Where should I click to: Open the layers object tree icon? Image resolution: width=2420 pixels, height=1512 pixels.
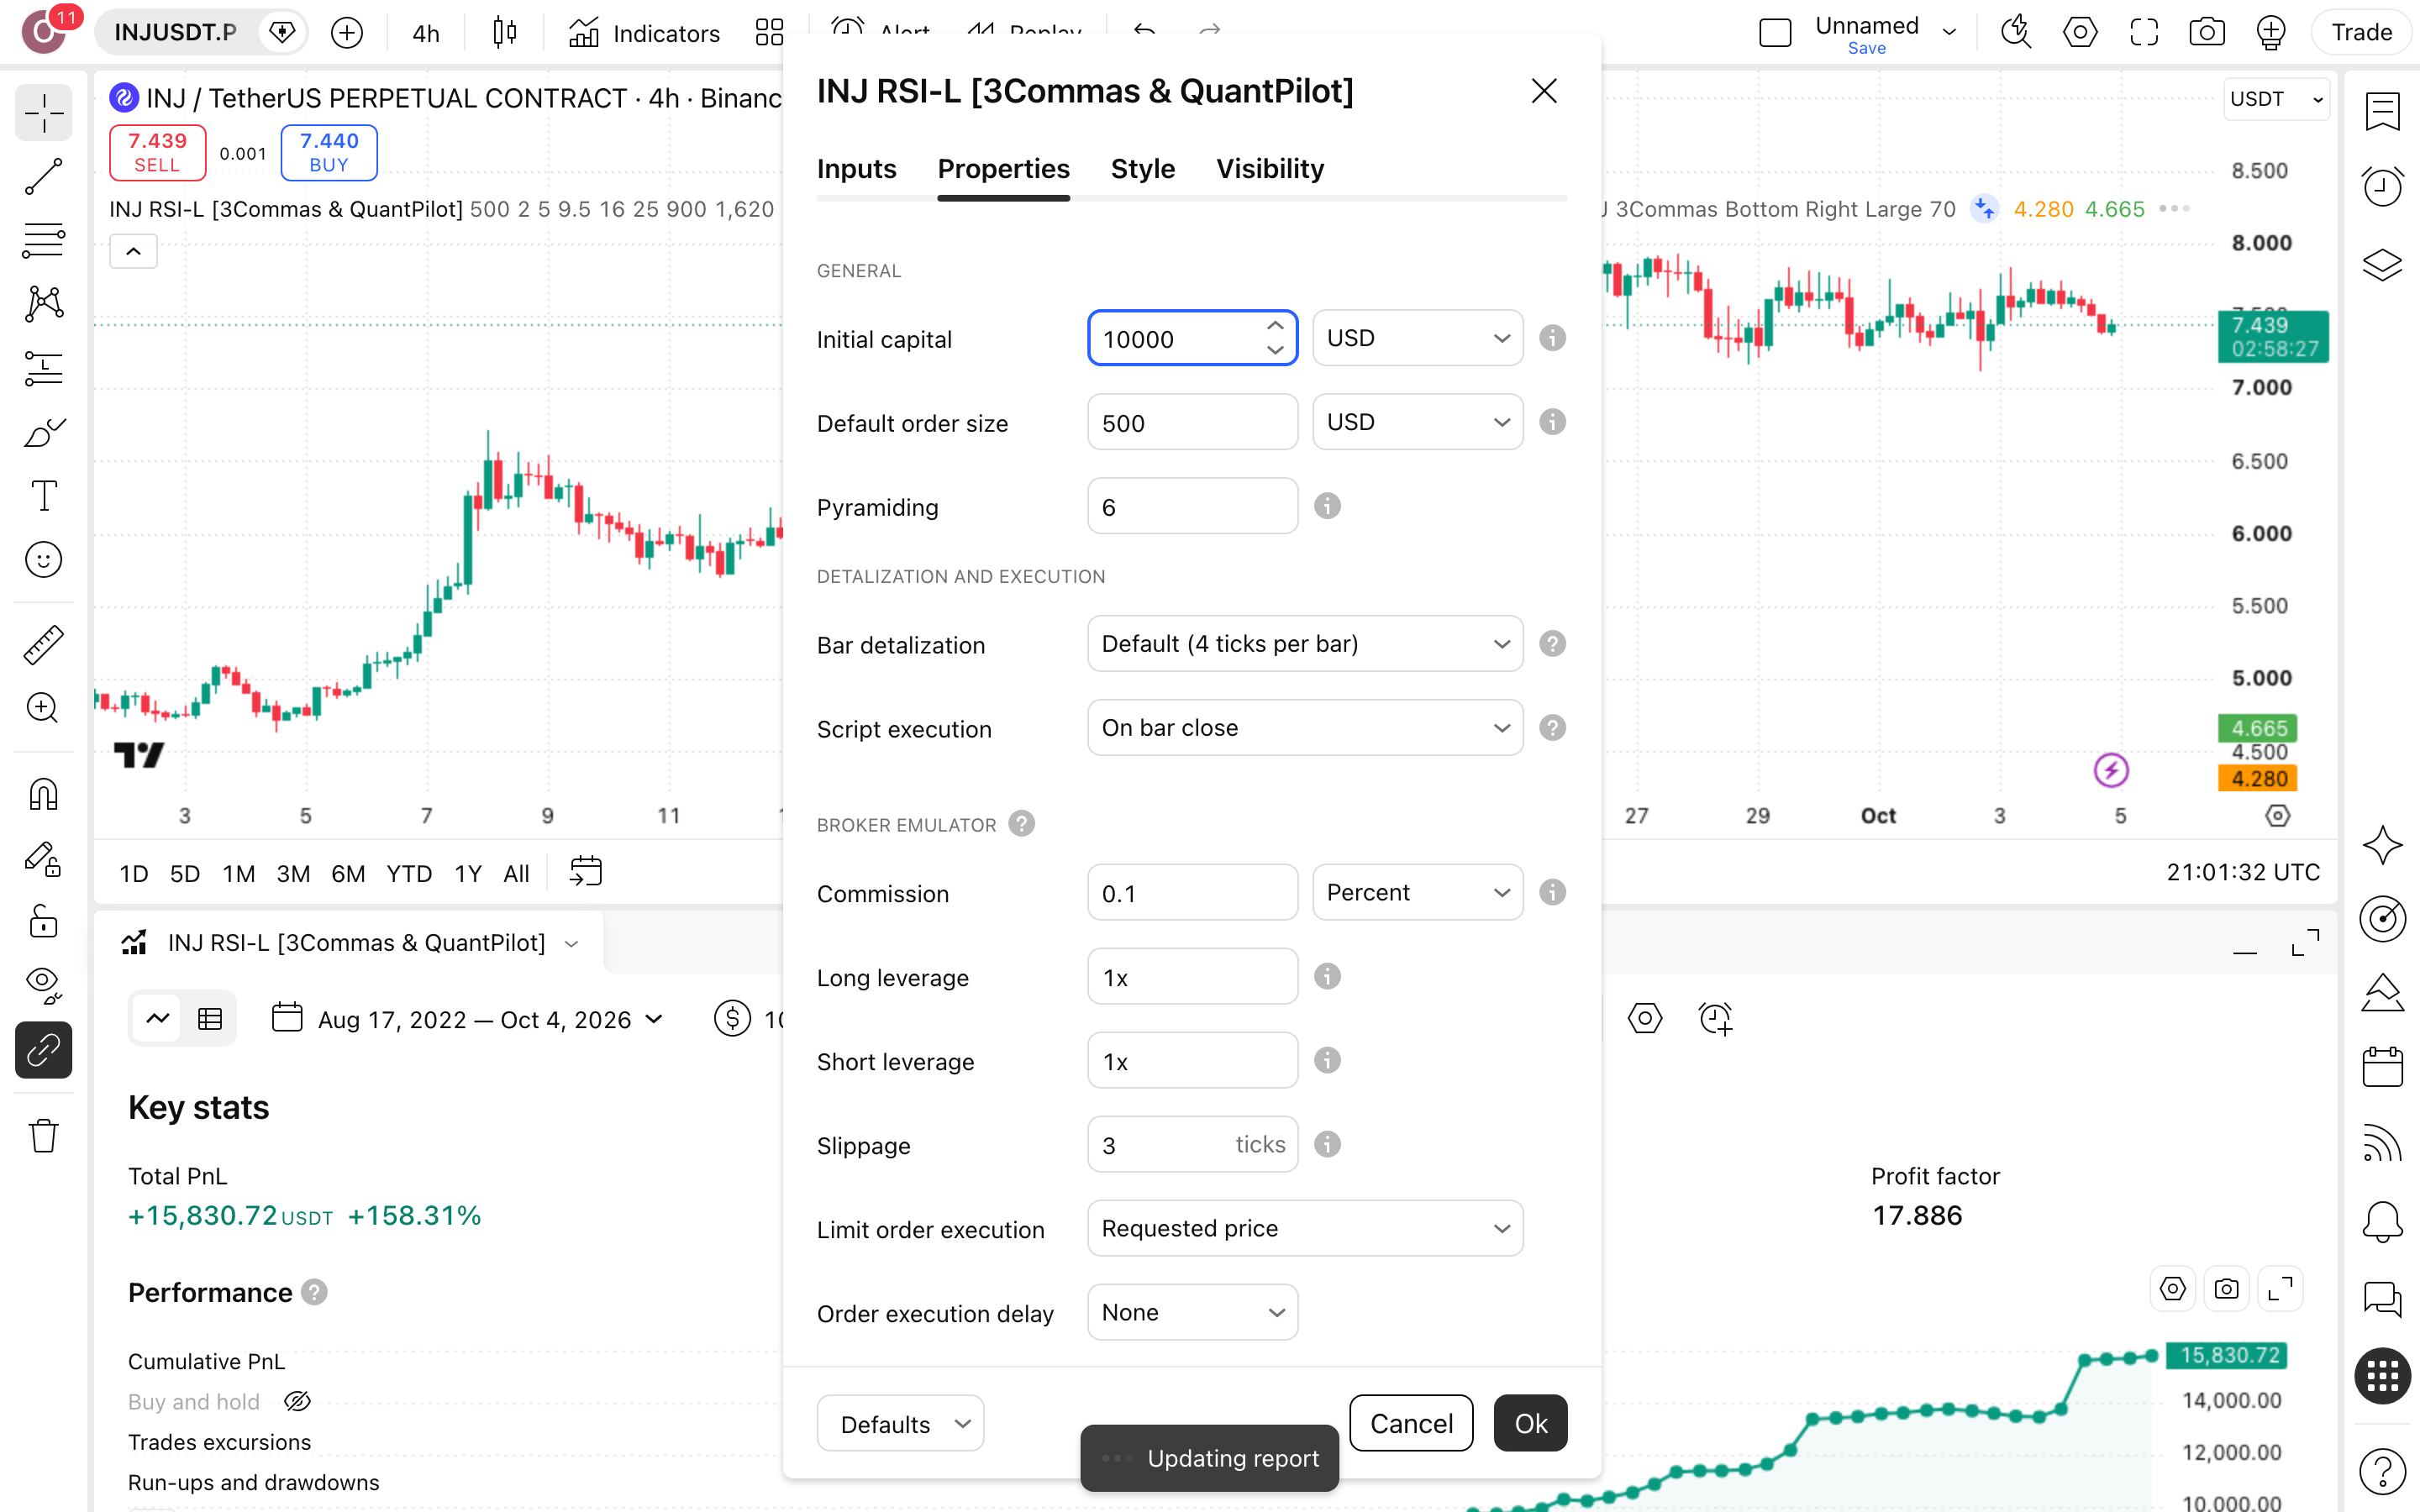pos(2382,265)
